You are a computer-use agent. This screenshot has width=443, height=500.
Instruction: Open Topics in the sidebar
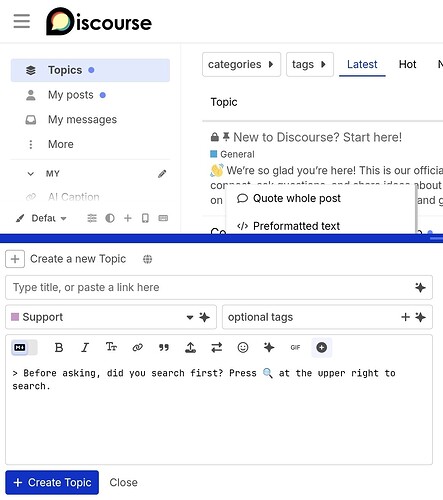pos(90,70)
